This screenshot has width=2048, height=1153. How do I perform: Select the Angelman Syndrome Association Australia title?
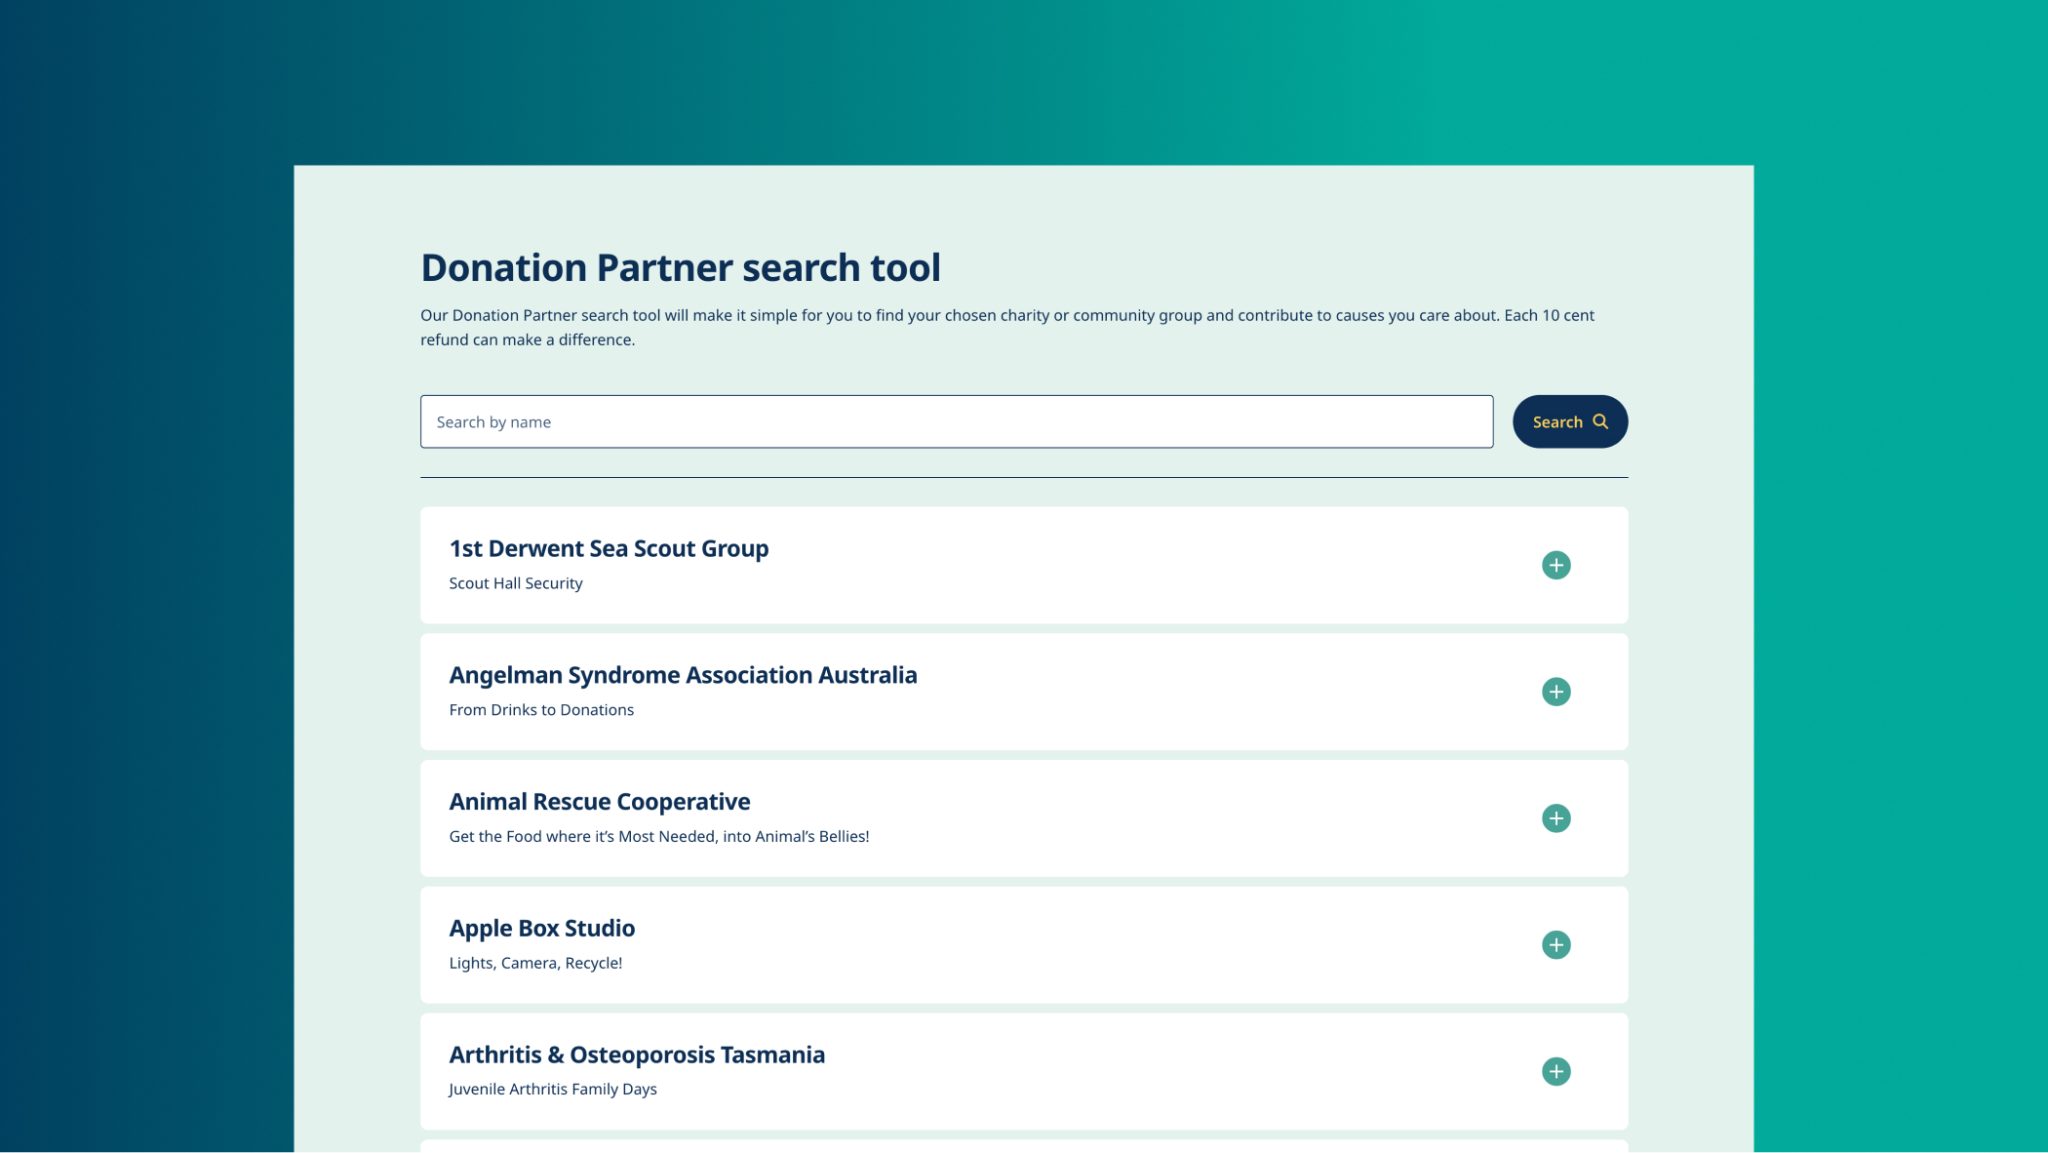682,675
